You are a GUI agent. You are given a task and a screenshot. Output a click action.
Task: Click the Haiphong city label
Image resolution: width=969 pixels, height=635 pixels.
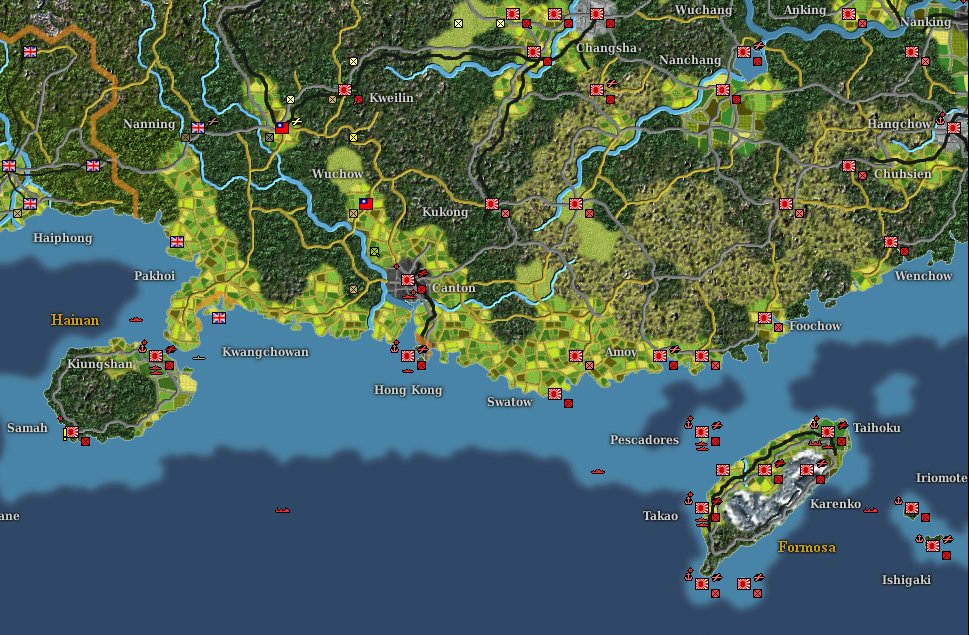62,238
